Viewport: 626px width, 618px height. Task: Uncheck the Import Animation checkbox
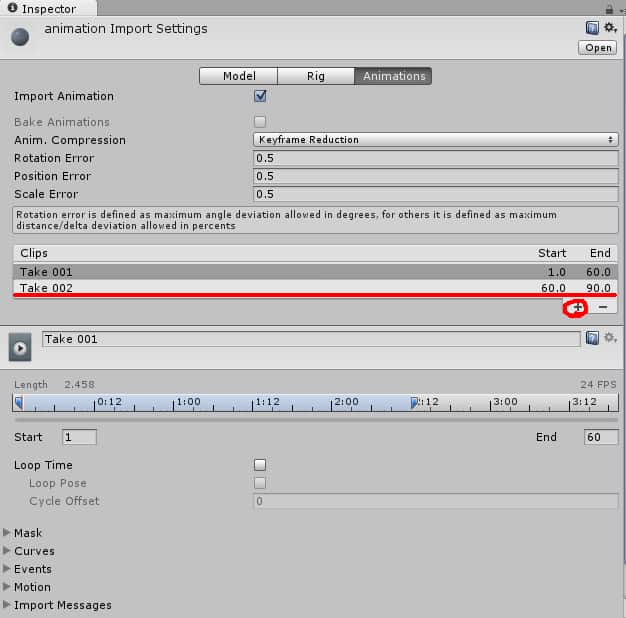coord(260,96)
